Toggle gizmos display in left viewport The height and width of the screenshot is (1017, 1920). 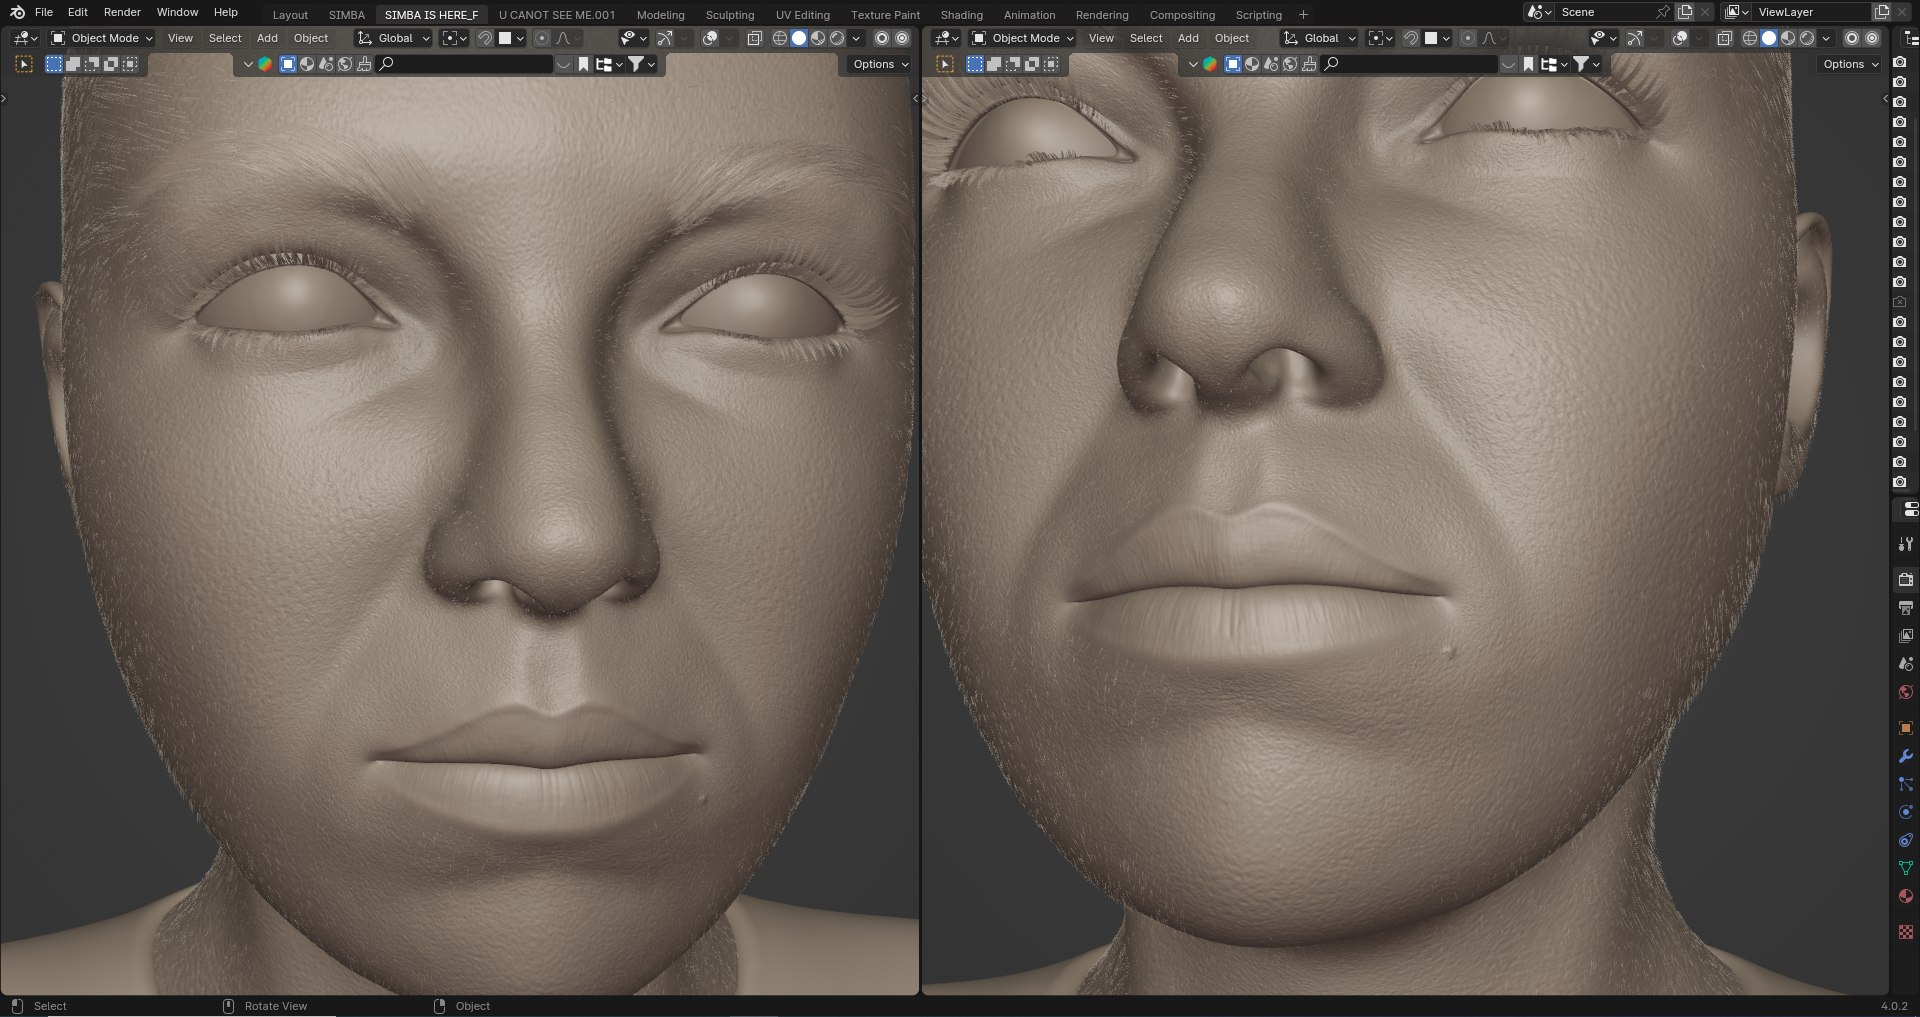coord(665,38)
